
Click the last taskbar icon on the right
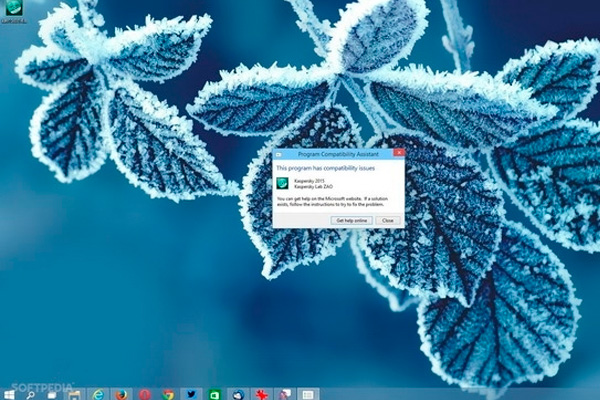pos(285,394)
